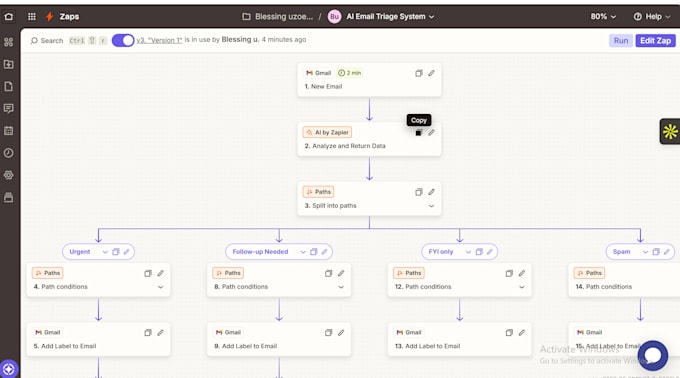Open the v3 "Version 1" link

159,40
